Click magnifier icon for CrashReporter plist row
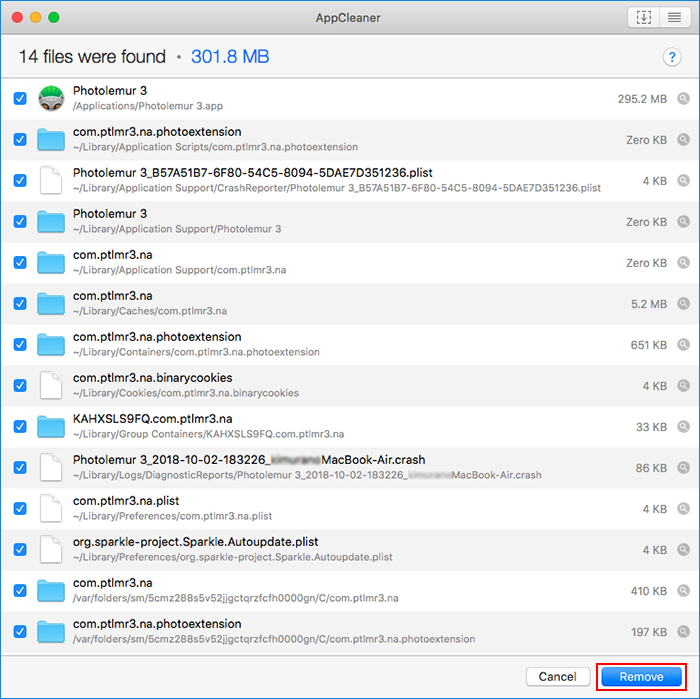 pos(683,180)
